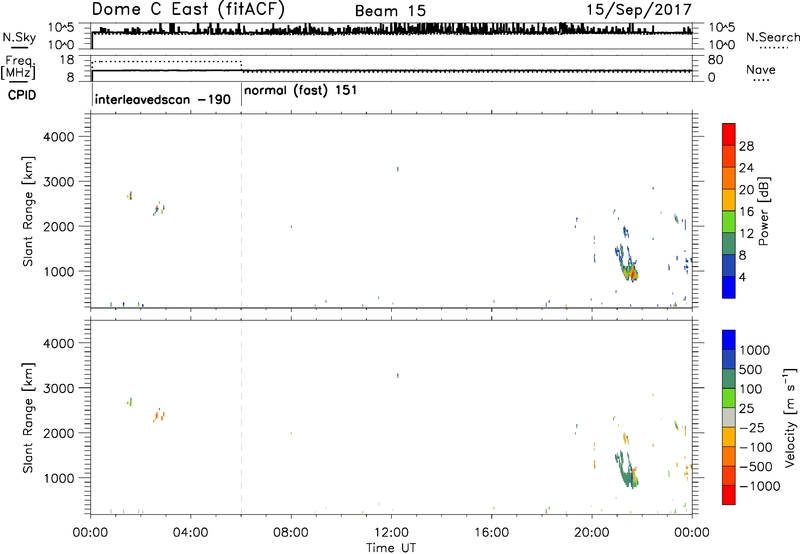The height and width of the screenshot is (554, 800).
Task: Click the '08:00' time axis label
Action: pos(291,533)
